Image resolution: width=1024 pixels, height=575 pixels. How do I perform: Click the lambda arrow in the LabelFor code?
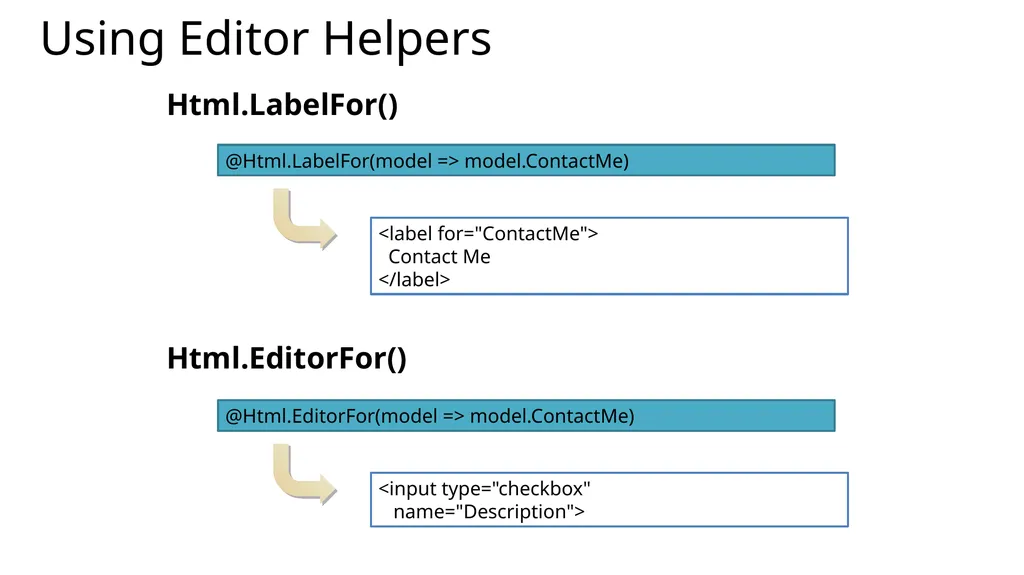(x=447, y=161)
